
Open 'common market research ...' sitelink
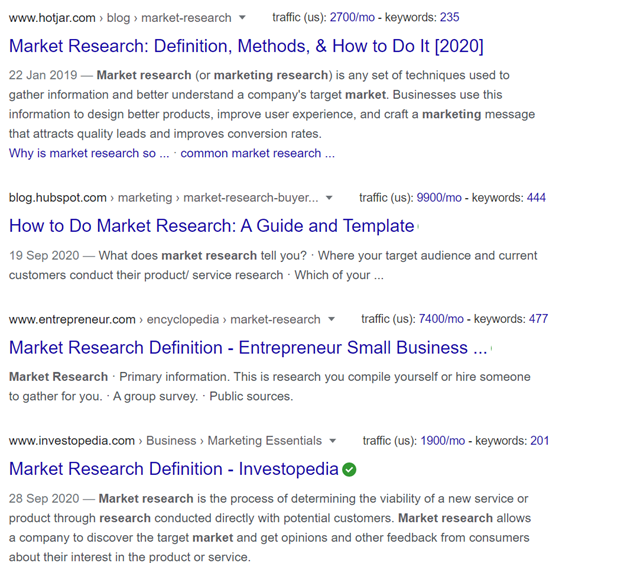point(257,154)
